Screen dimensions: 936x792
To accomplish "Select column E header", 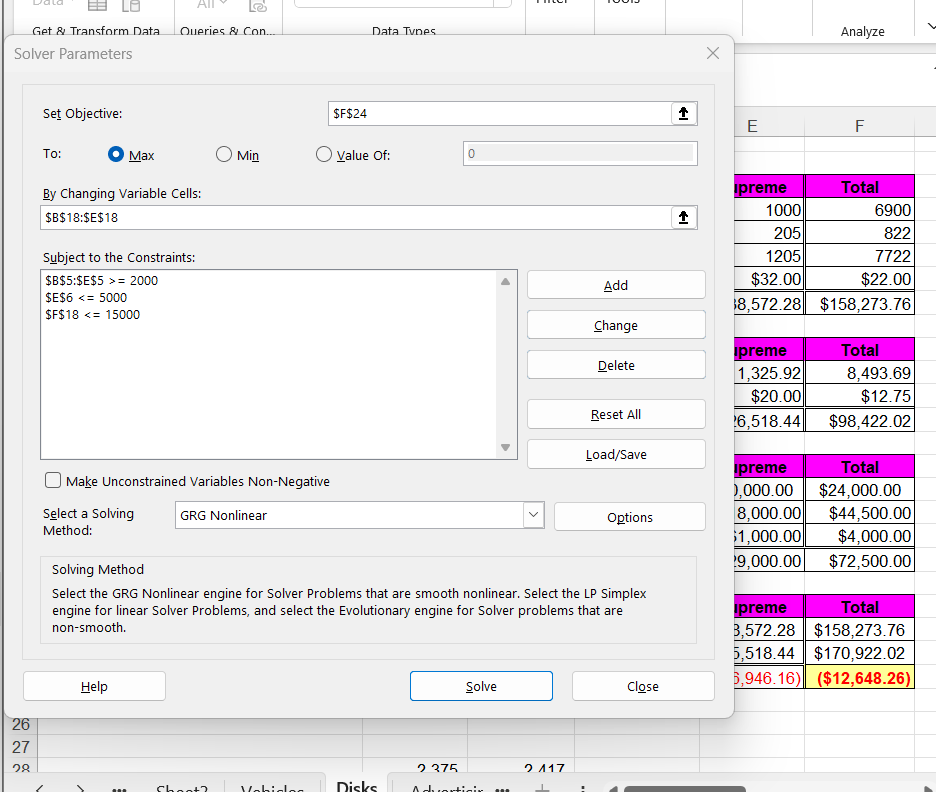I will (x=769, y=126).
